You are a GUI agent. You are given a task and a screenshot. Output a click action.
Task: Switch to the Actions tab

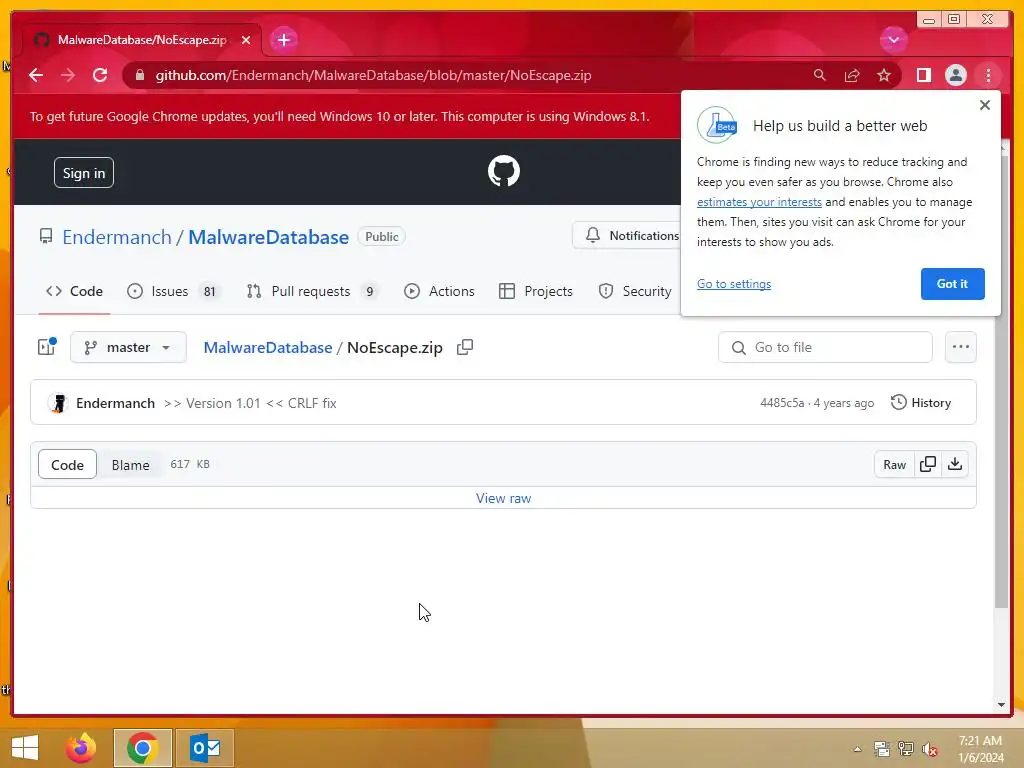click(439, 291)
